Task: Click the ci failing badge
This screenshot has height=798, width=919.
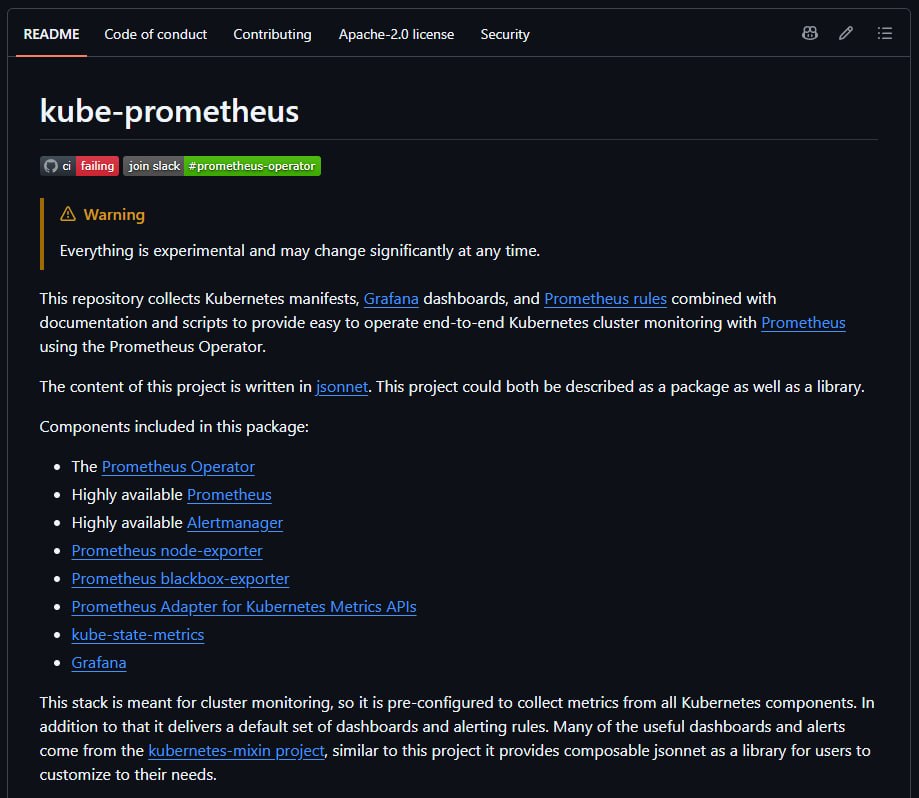Action: click(80, 166)
